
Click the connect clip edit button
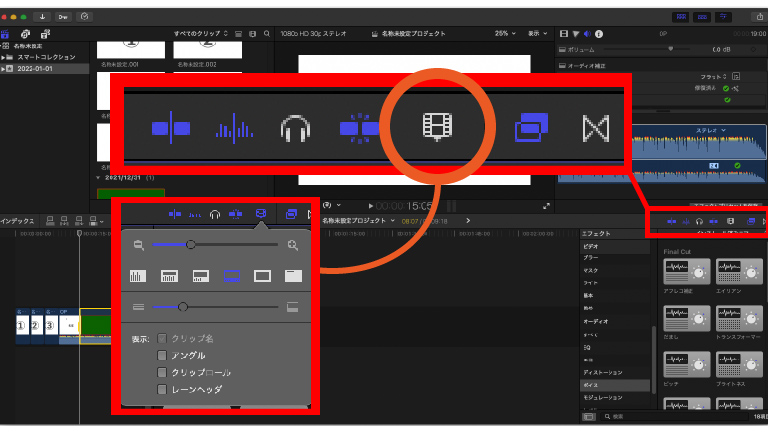pos(50,221)
